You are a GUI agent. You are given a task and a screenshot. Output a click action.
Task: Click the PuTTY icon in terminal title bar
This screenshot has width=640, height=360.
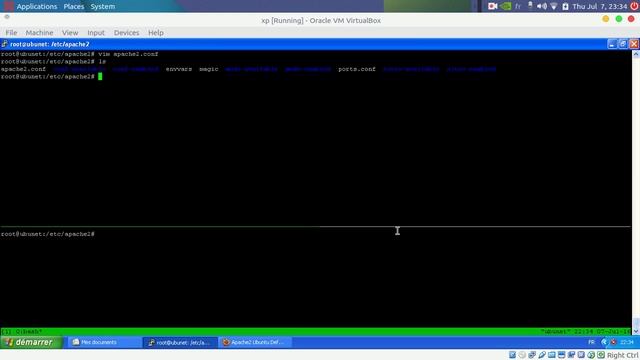pyautogui.click(x=4, y=44)
